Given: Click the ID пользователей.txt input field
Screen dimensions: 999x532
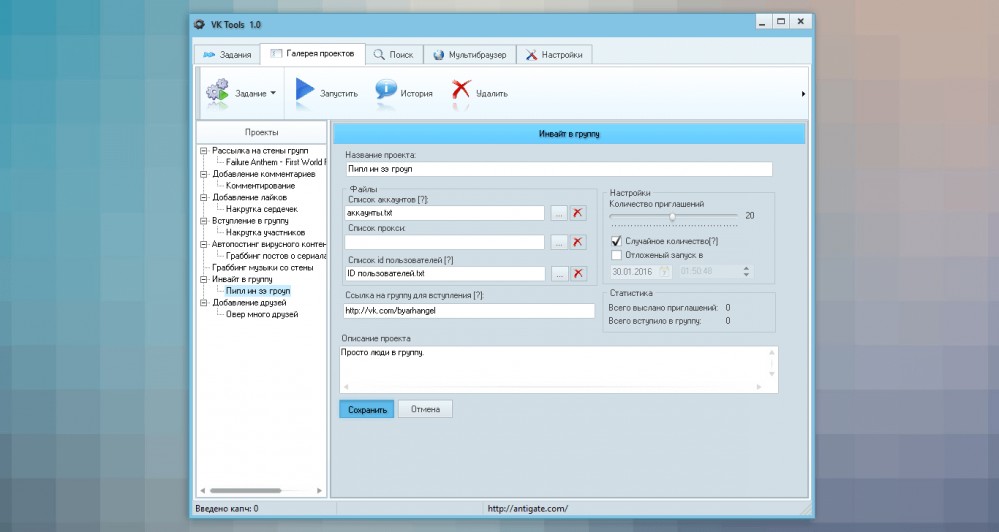Looking at the screenshot, I should [445, 273].
